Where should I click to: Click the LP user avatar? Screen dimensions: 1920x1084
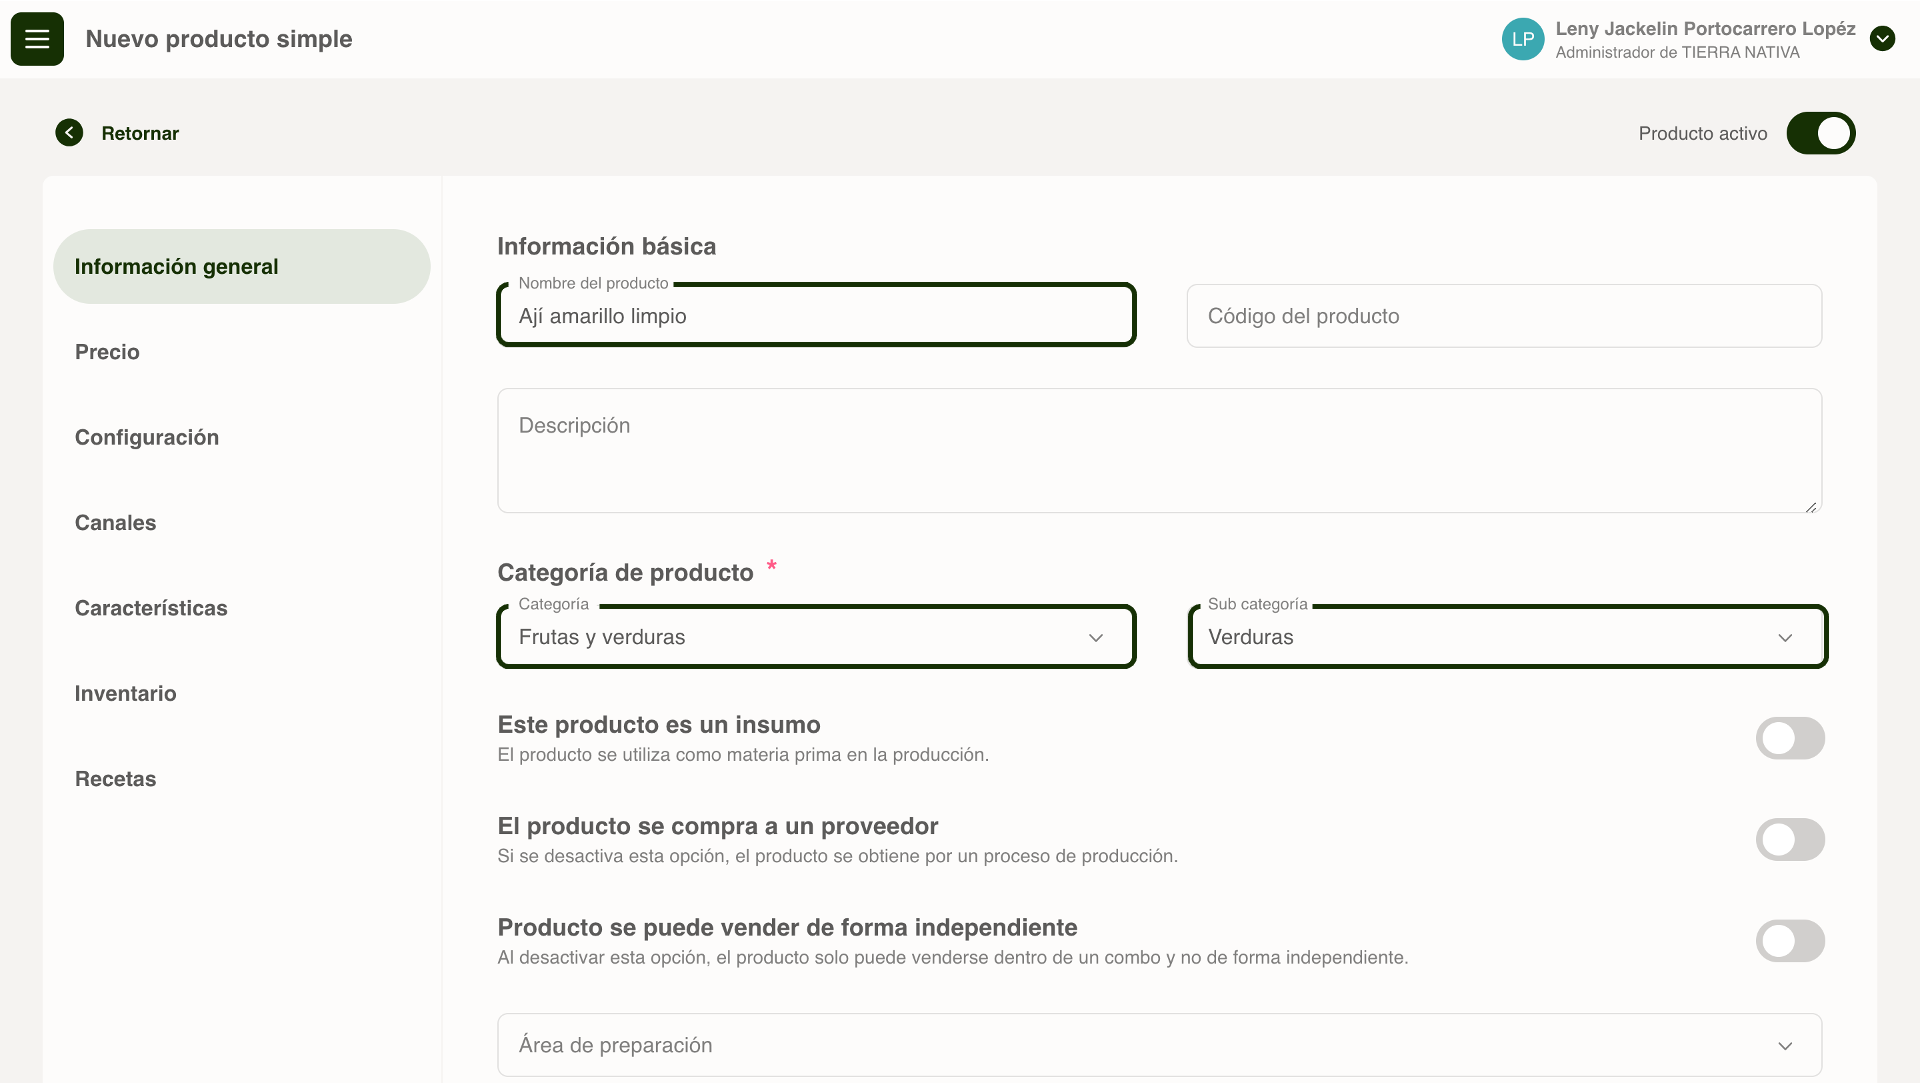1522,39
